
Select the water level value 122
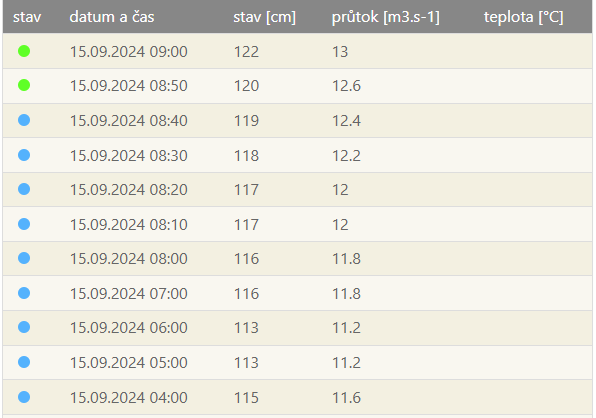[x=246, y=52]
